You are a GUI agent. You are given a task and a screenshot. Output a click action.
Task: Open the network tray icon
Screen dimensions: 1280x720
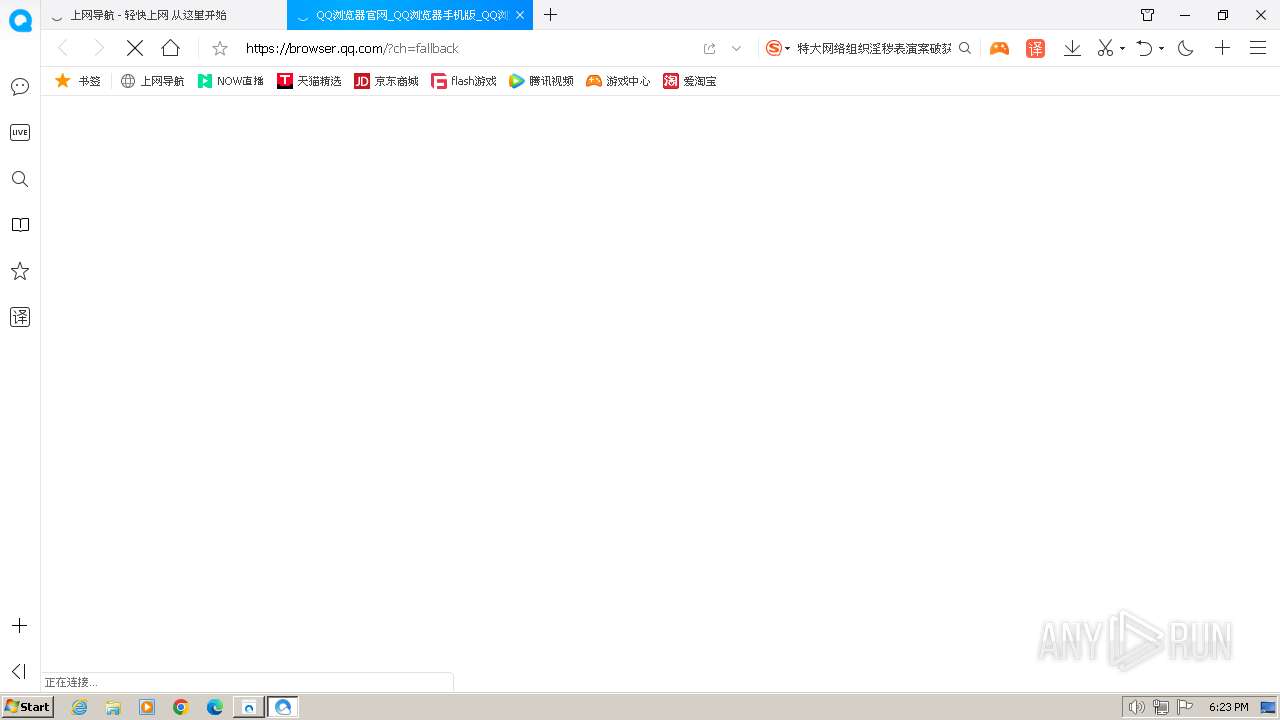click(1161, 707)
